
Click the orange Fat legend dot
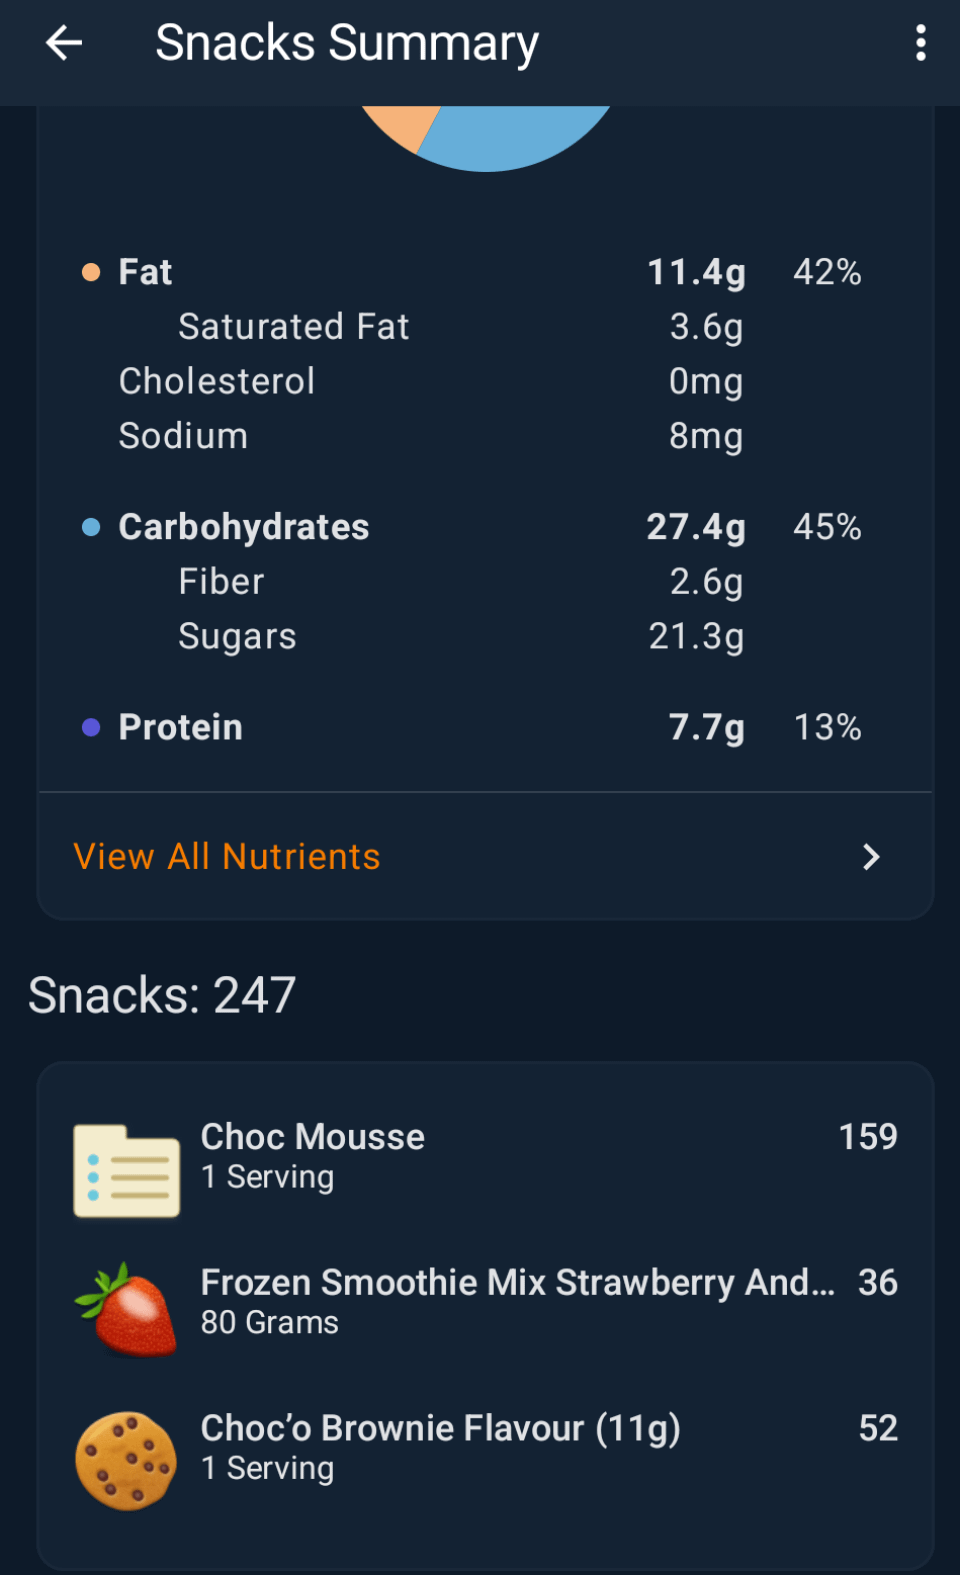tap(91, 272)
